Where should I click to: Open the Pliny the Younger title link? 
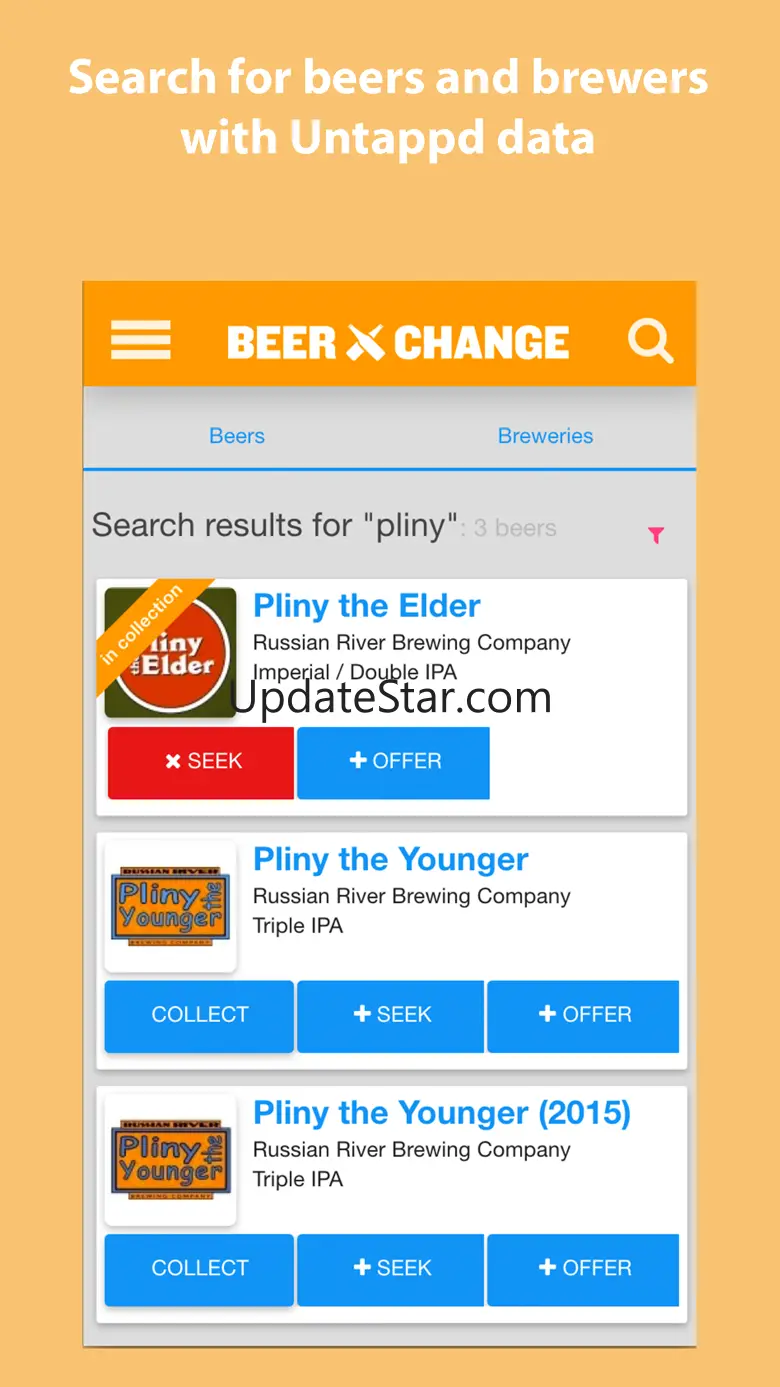coord(391,860)
